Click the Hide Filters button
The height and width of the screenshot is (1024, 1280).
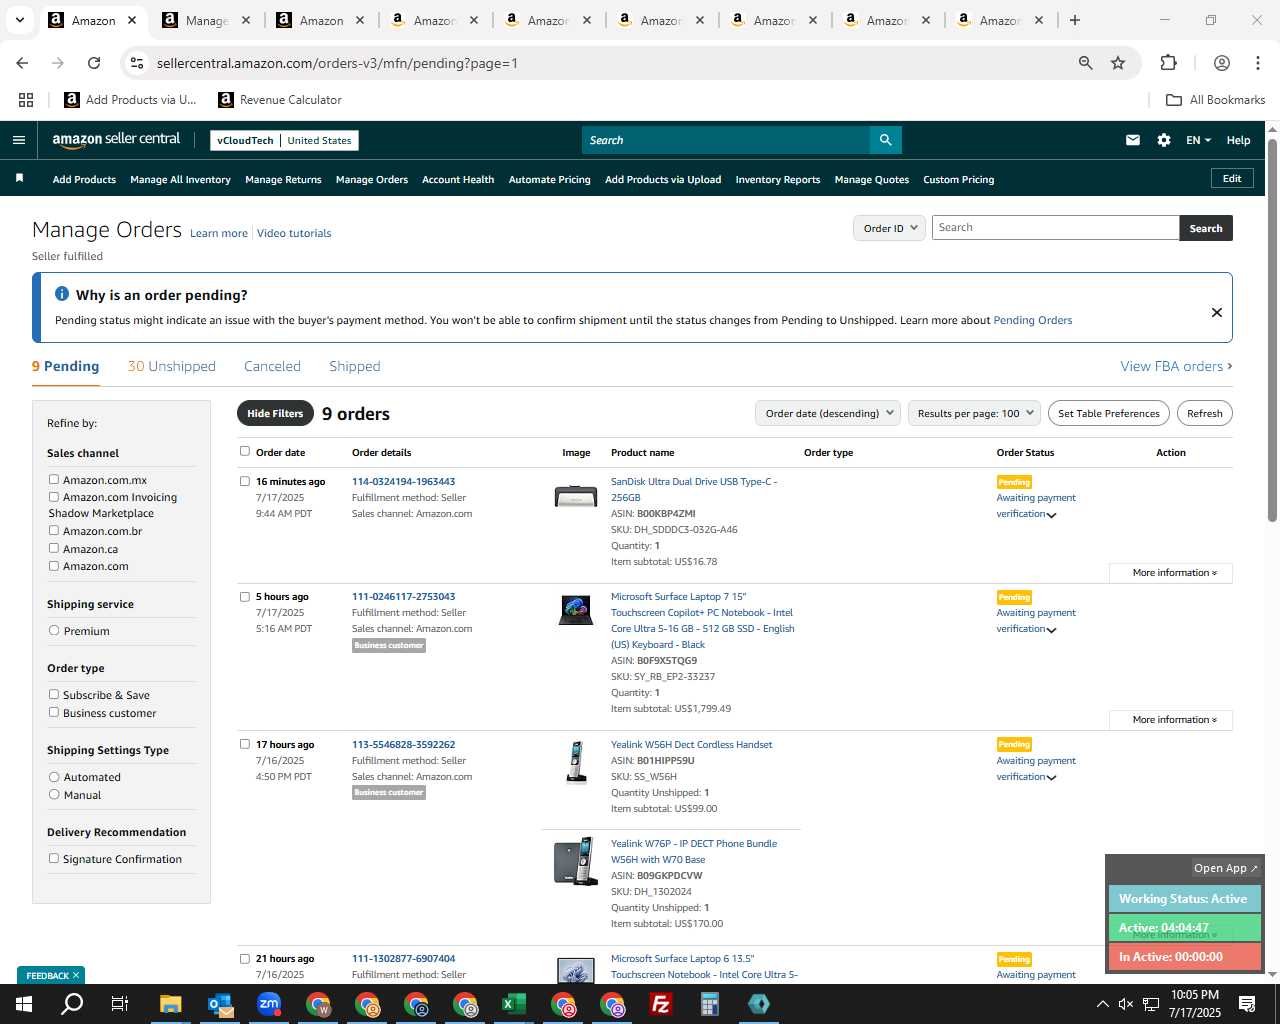point(275,413)
